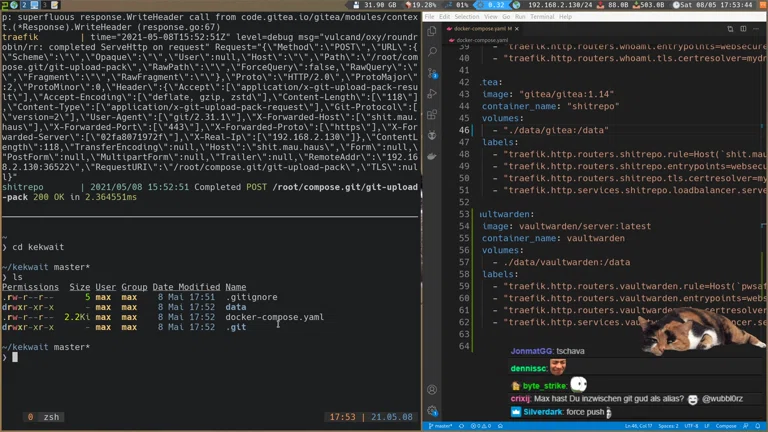Click the labels: key on line 47
768x432 pixels.
pos(500,143)
